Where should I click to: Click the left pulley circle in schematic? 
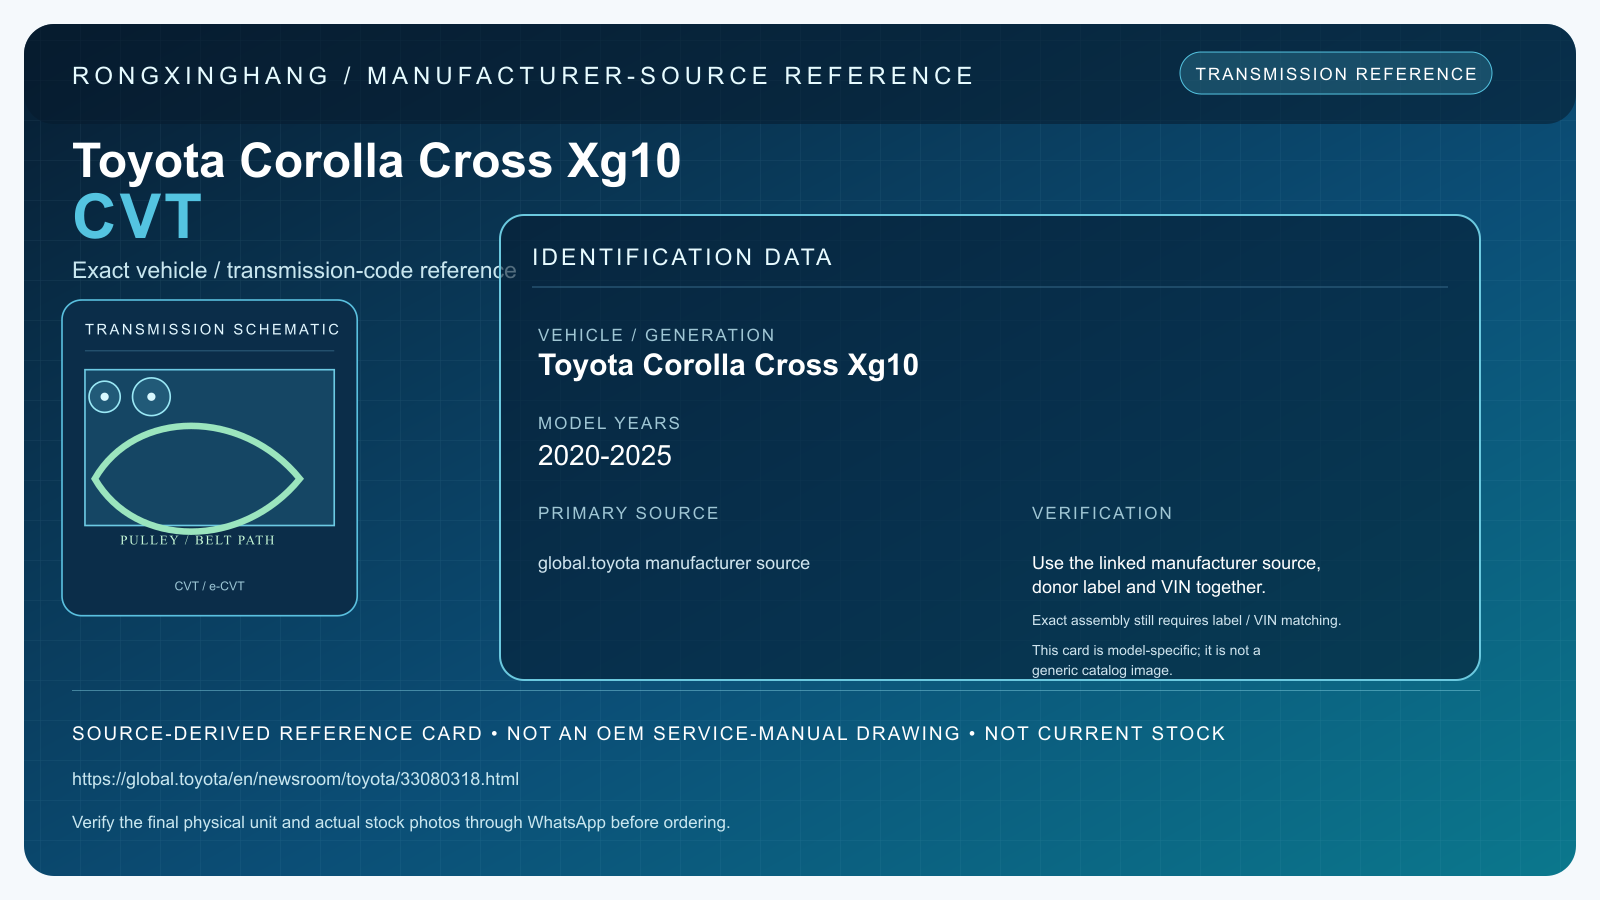[105, 397]
